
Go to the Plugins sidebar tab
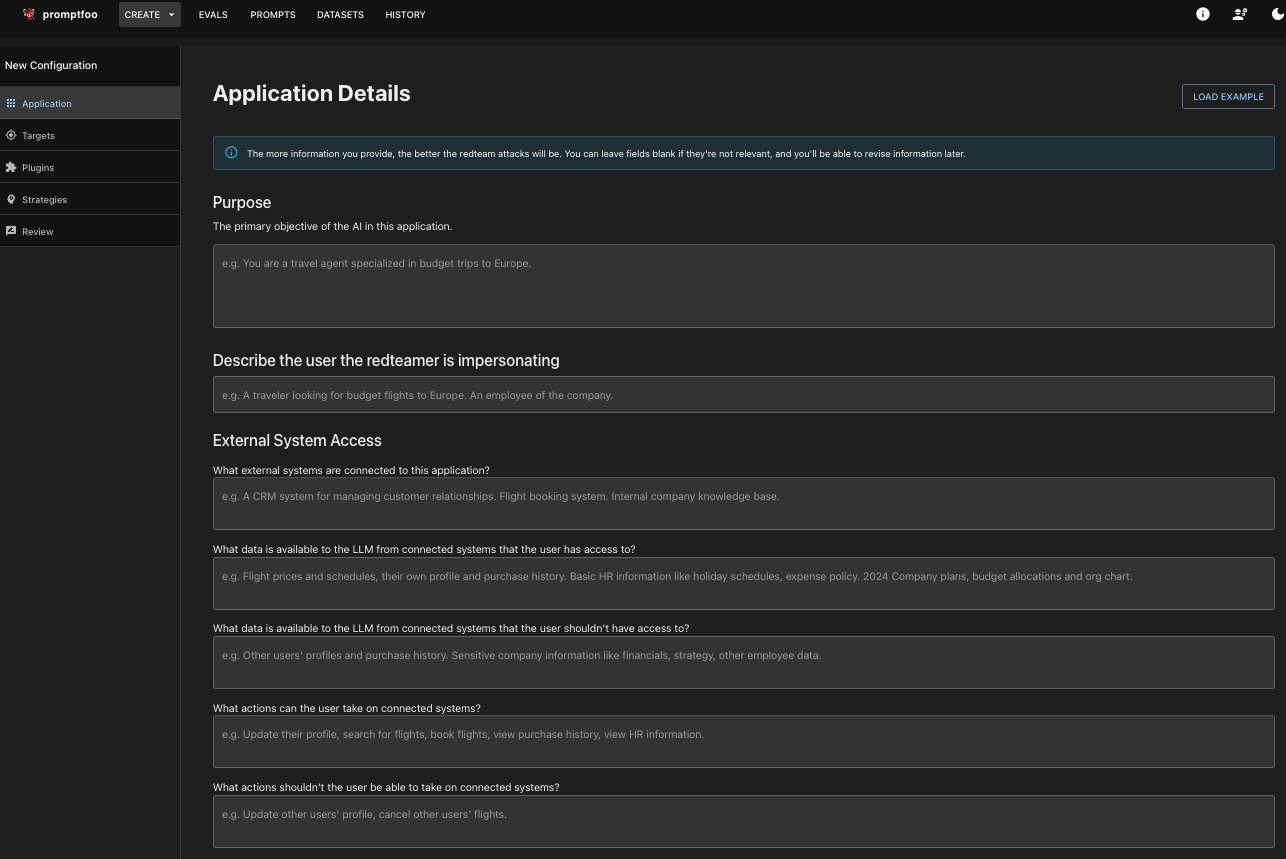pyautogui.click(x=90, y=167)
